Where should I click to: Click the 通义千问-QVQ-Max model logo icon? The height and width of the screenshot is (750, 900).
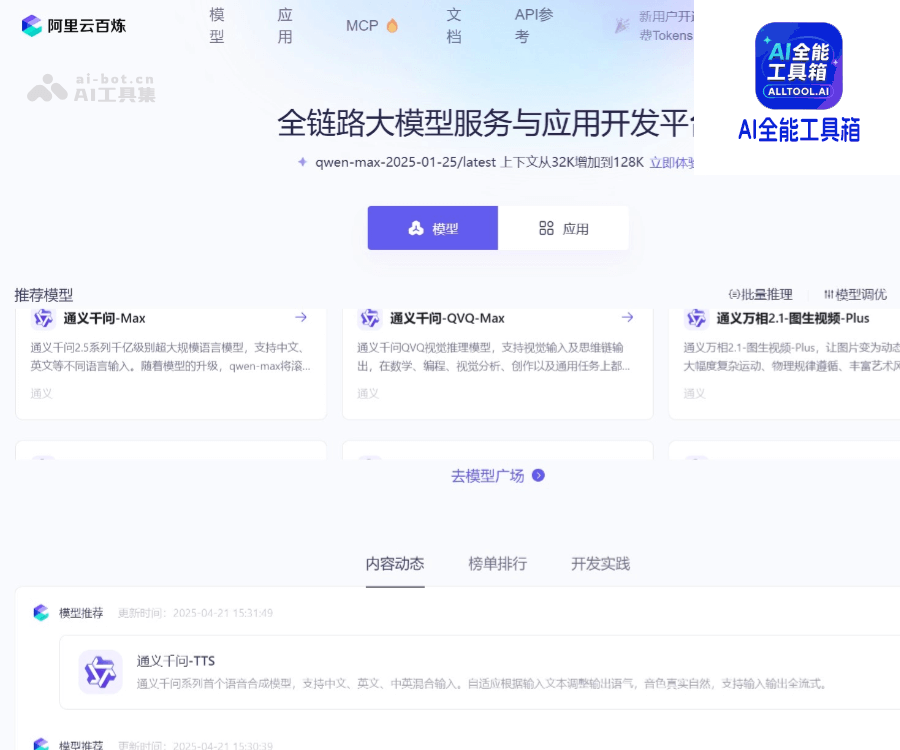click(370, 317)
